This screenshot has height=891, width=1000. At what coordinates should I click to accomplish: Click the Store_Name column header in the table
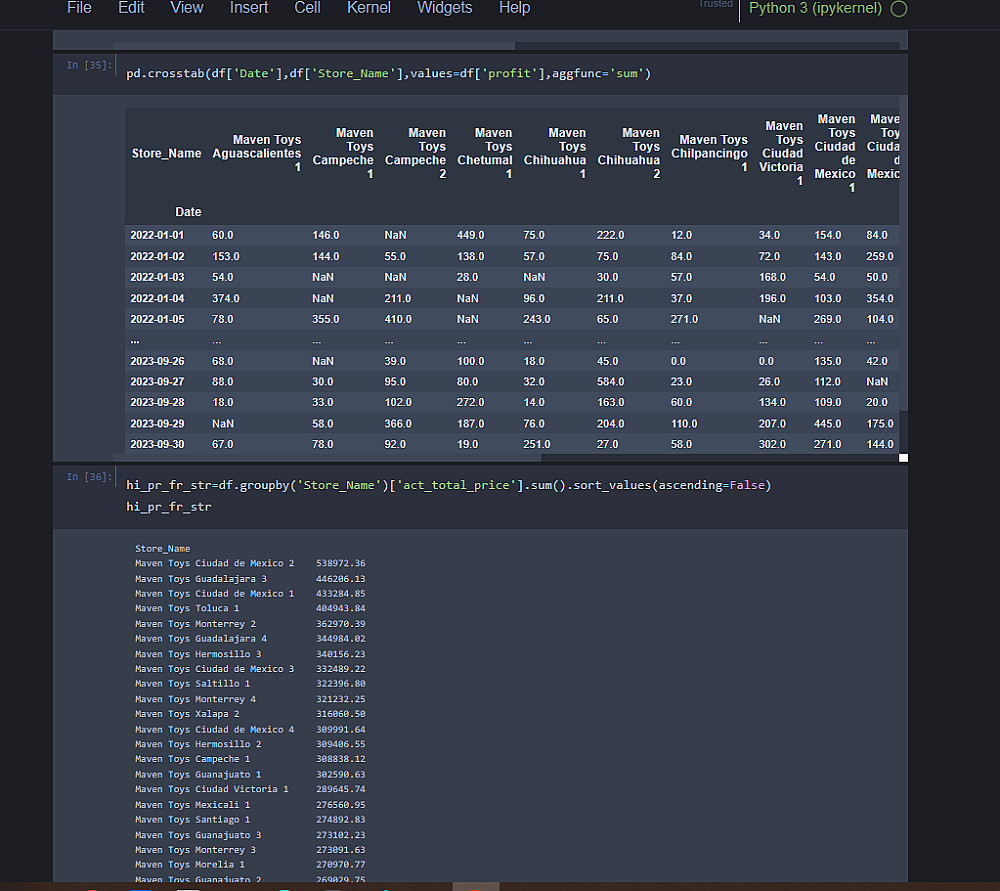point(166,153)
